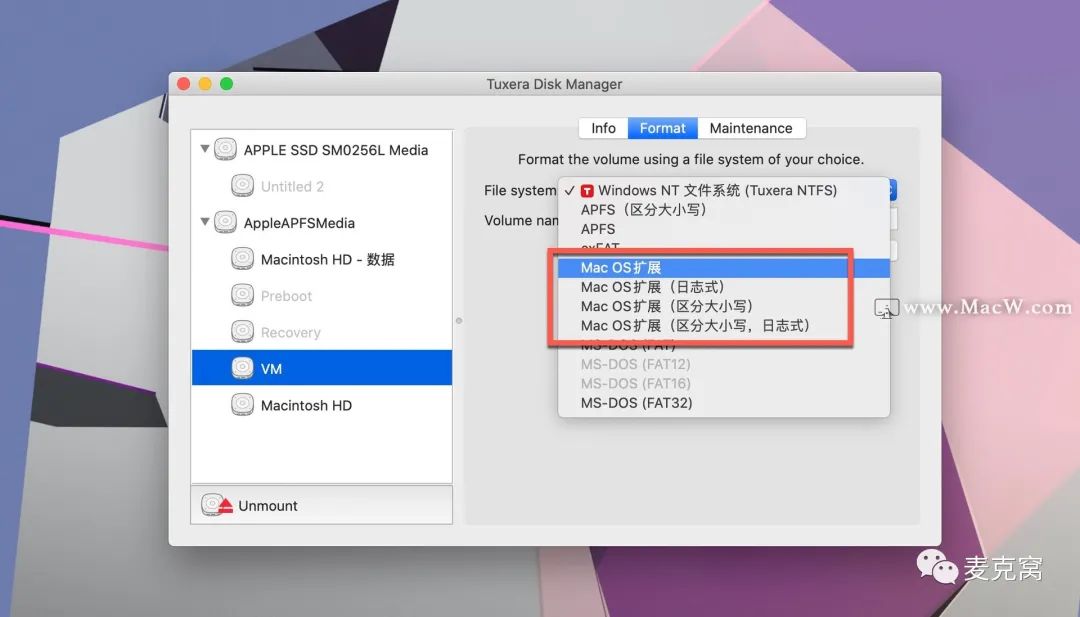Select APPLE SSD SM0256L Media in sidebar
This screenshot has width=1080, height=617.
click(x=322, y=149)
